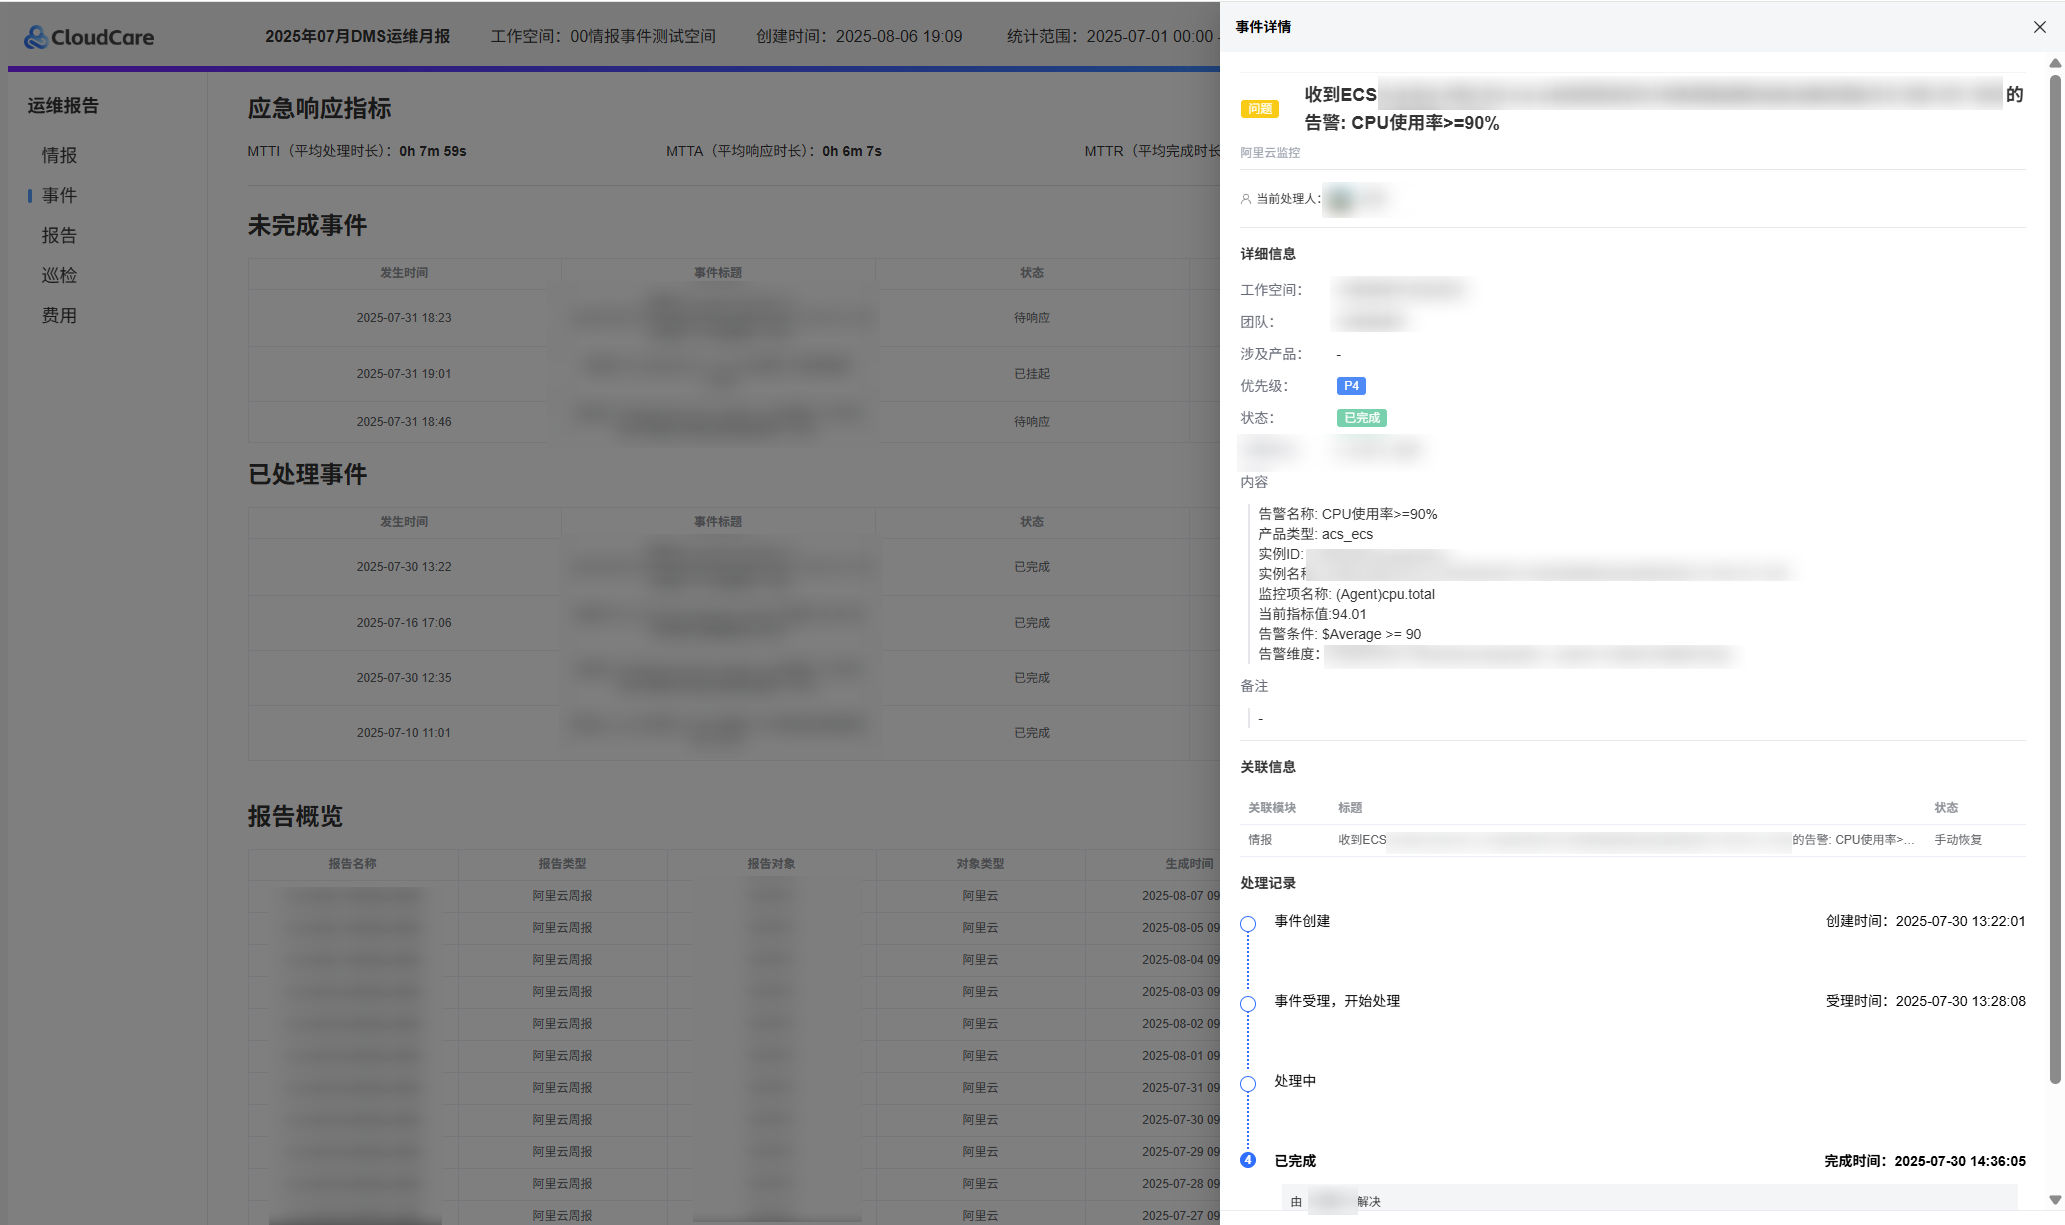Click the 2025-07-10 11:01 event row
Image resolution: width=2065 pixels, height=1225 pixels.
pos(734,733)
